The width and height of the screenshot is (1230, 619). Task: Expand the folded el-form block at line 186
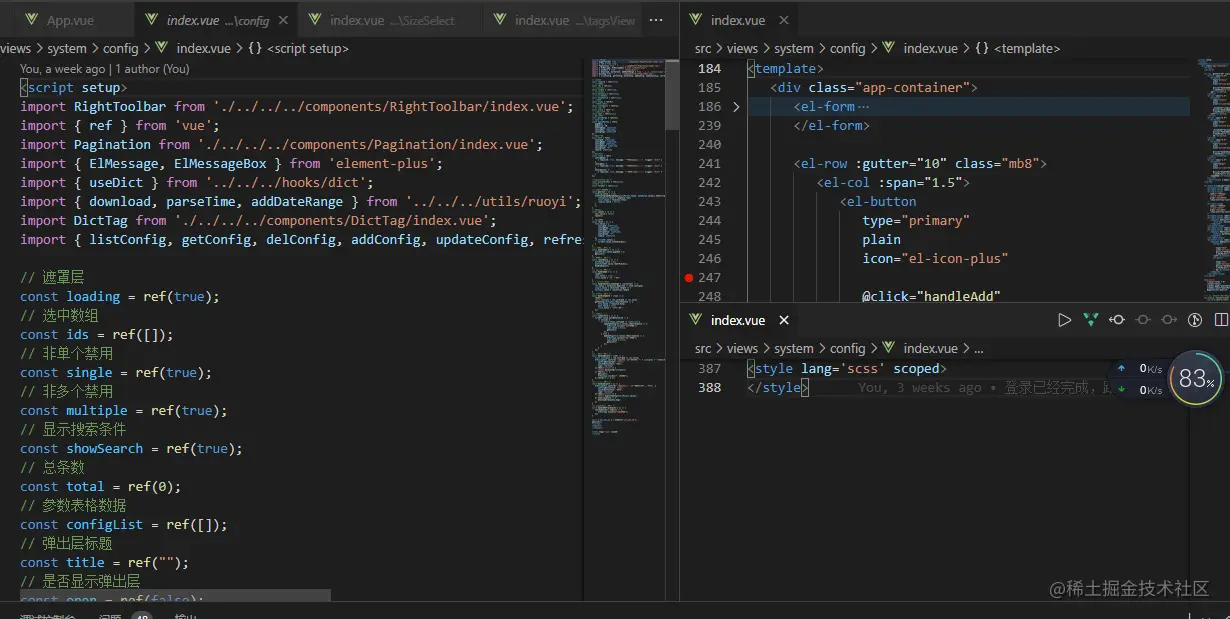click(737, 106)
